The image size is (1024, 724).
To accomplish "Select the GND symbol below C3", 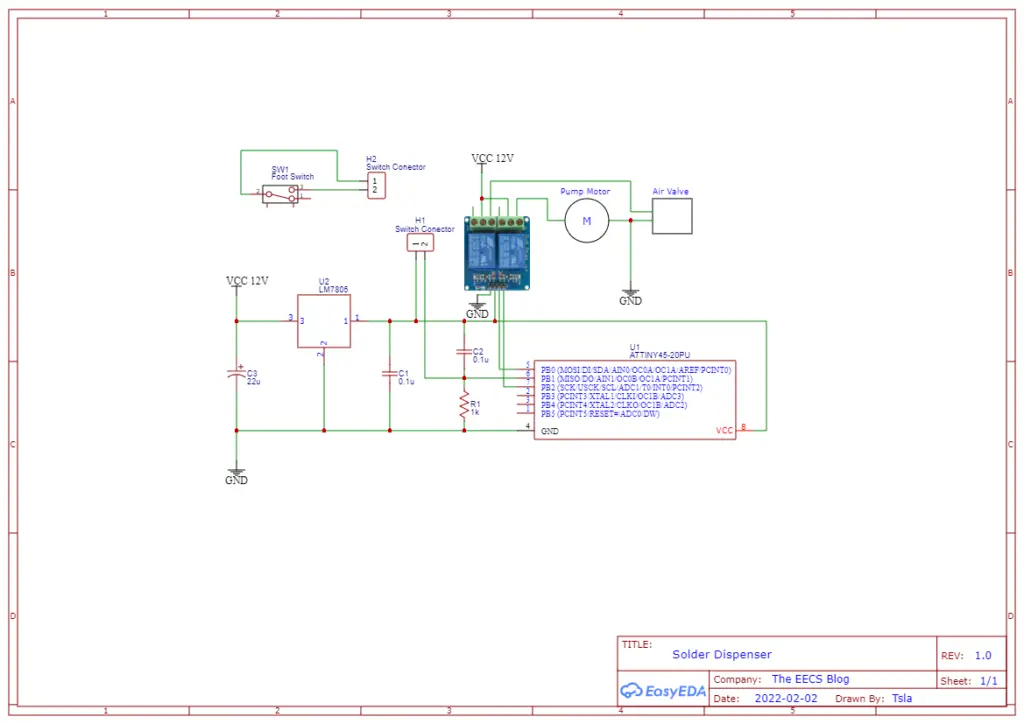I will coord(236,474).
